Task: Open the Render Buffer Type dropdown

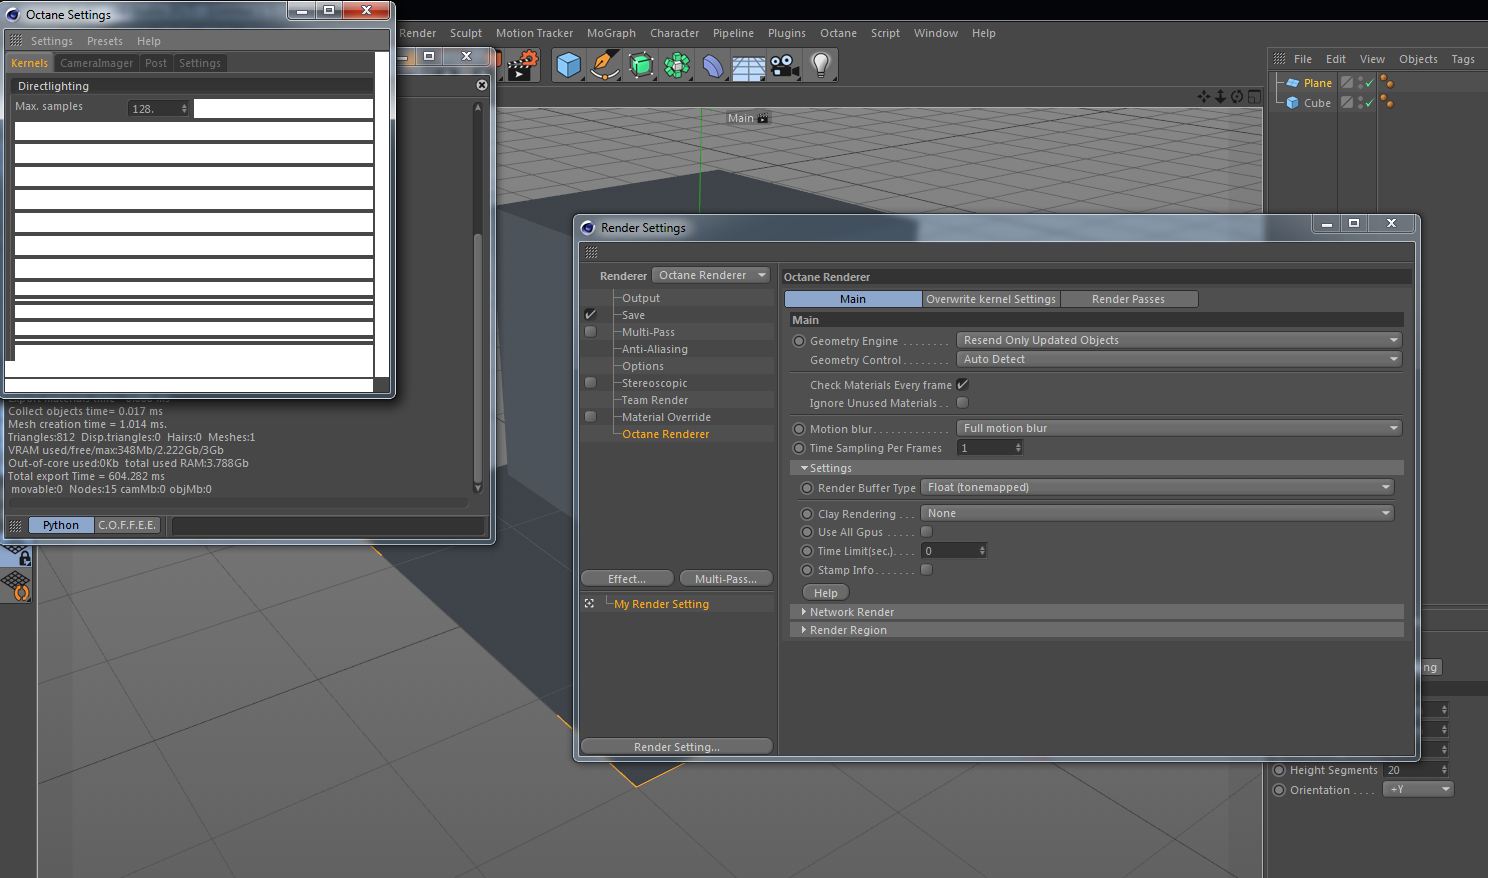Action: point(1157,488)
